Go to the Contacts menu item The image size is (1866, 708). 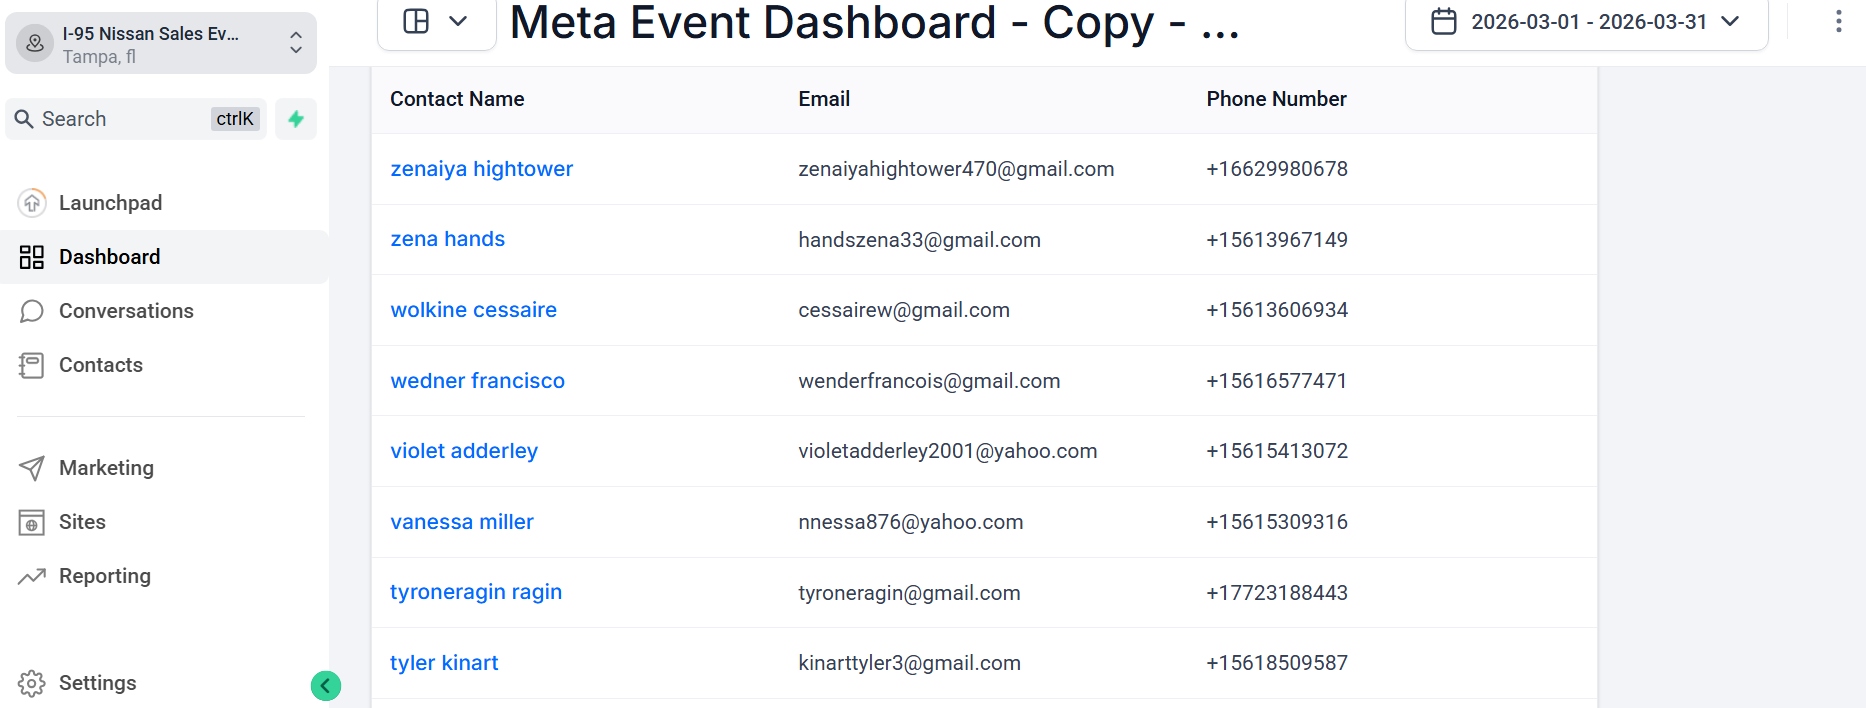[100, 365]
